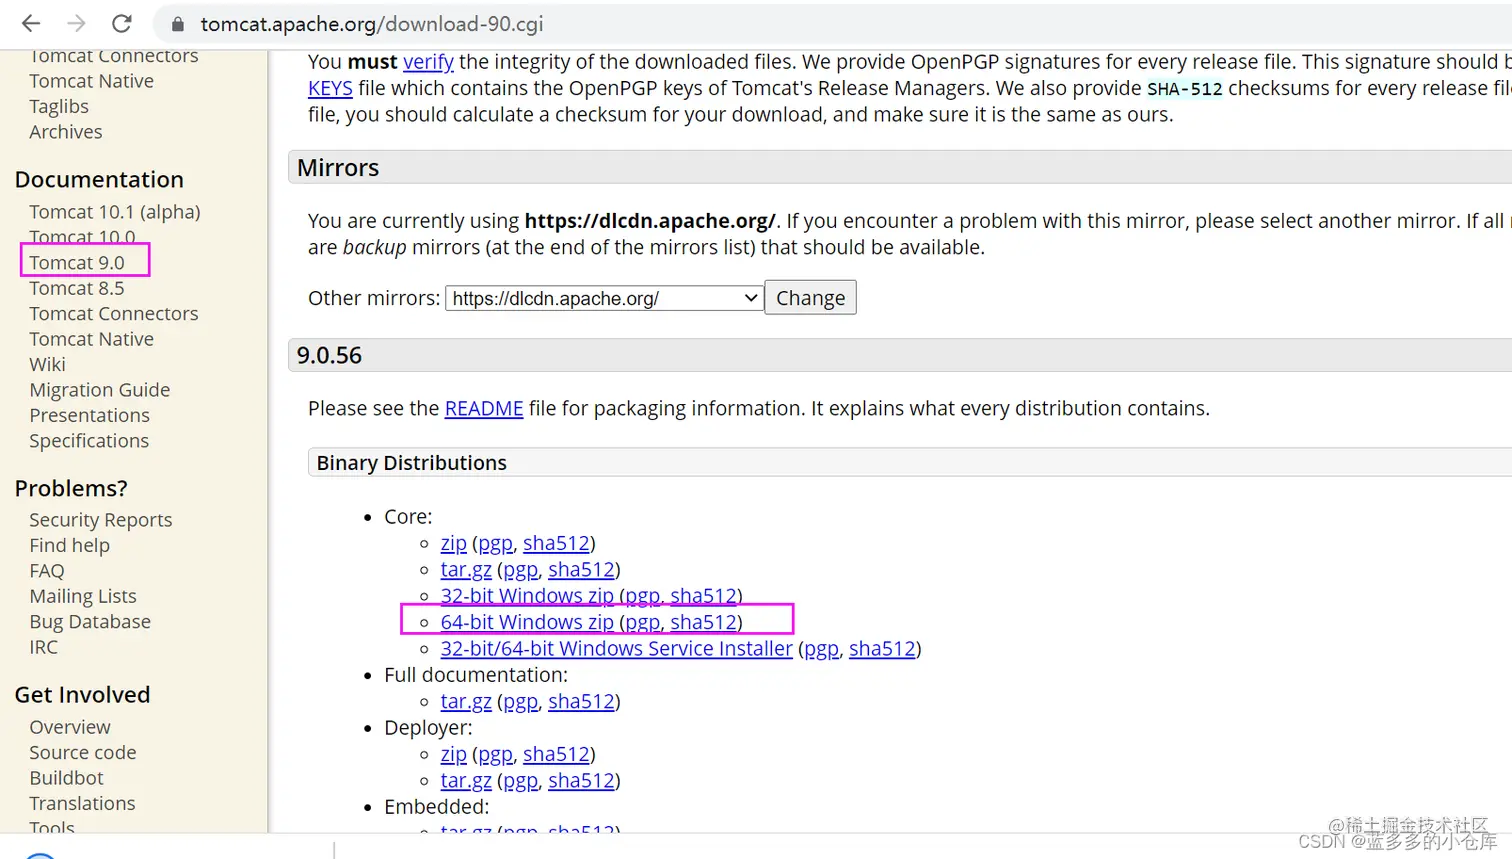The image size is (1512, 859).
Task: Open the KEYS file link
Action: coord(330,88)
